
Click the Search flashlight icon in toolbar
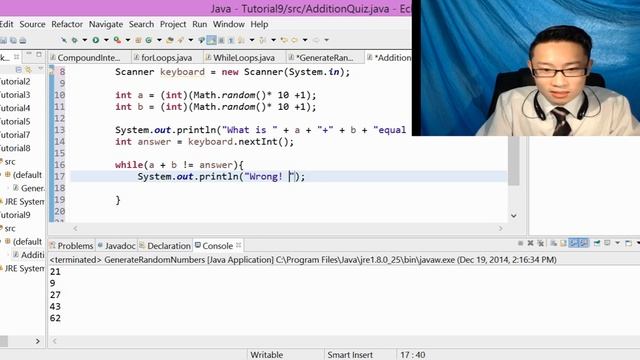[181, 40]
